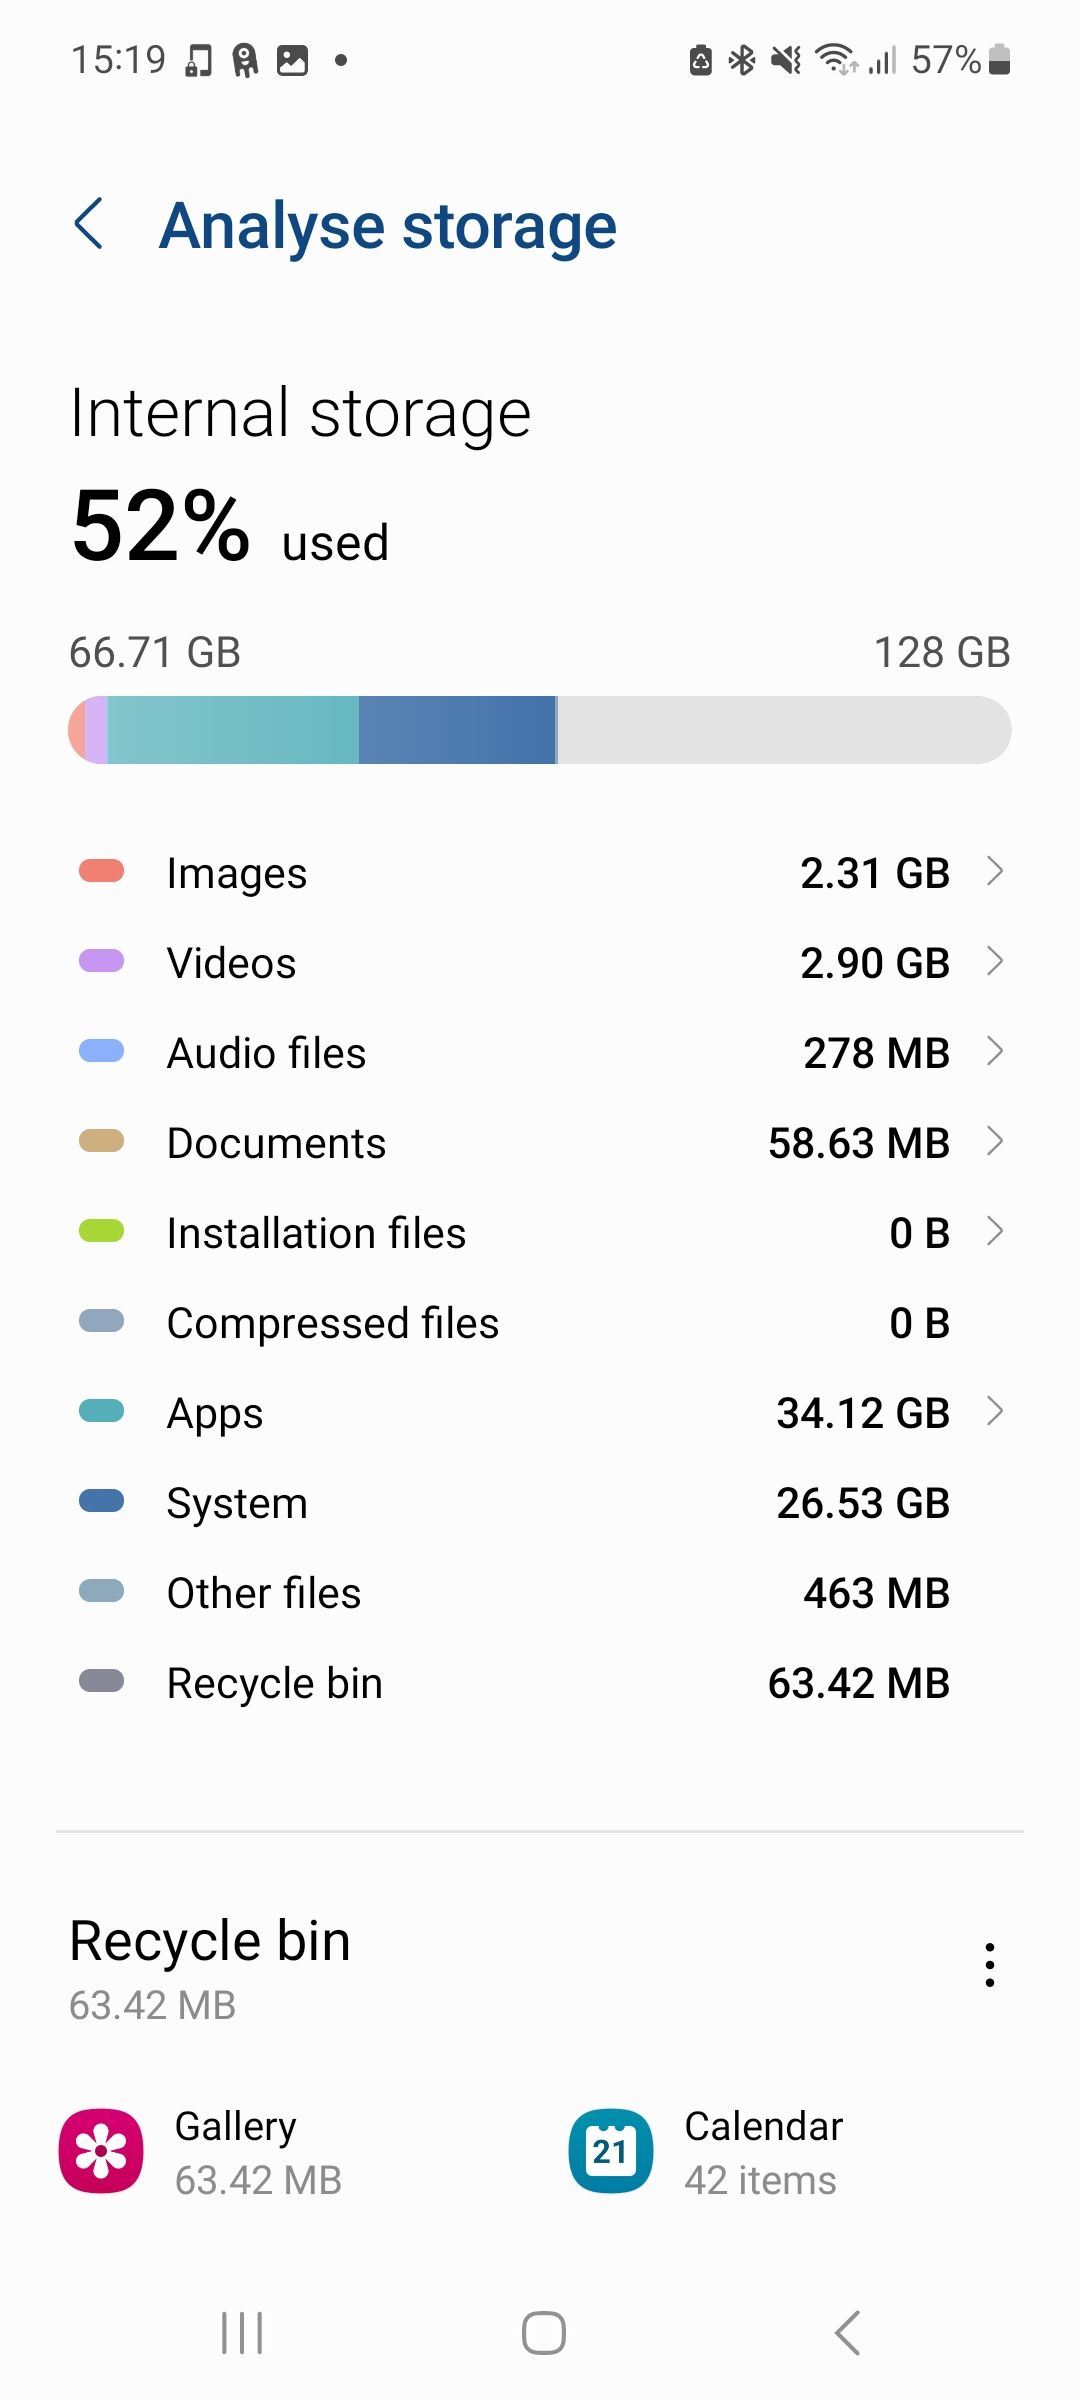Viewport: 1080px width, 2400px height.
Task: Click the dark blue System category dot
Action: pos(102,1501)
